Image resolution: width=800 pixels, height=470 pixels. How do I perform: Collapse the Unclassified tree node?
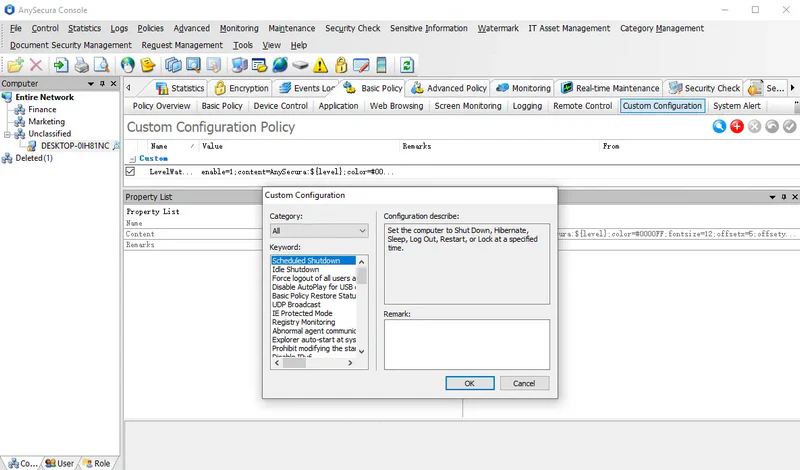[7, 134]
